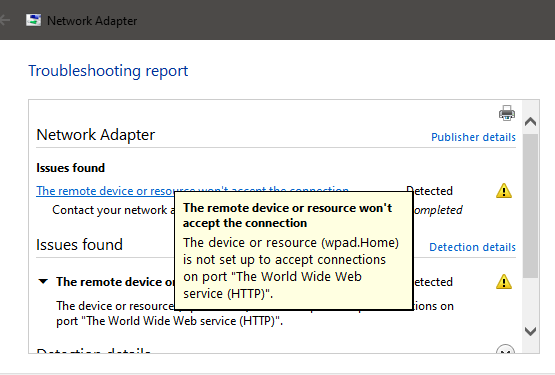Viewport: 555px width, 375px height.
Task: Click bold 'The remote device o' issue title
Action: (115, 282)
